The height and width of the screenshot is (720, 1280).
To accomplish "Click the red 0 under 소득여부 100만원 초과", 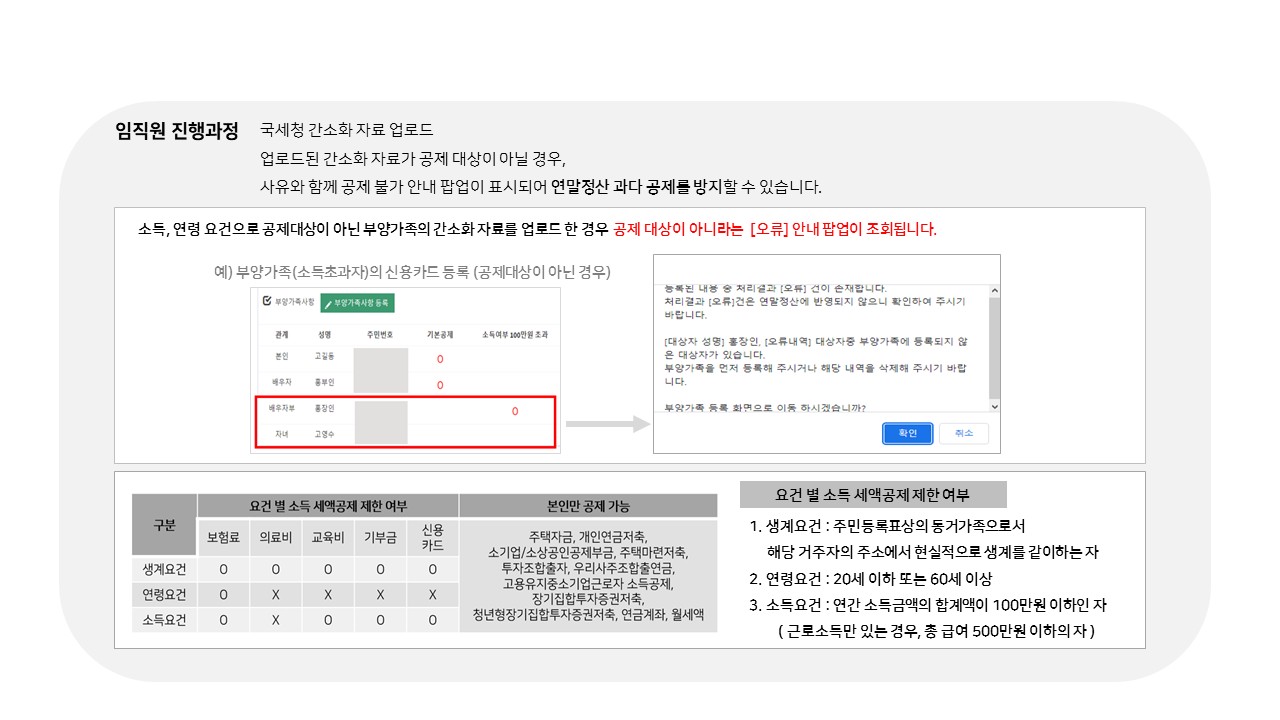I will (x=515, y=410).
